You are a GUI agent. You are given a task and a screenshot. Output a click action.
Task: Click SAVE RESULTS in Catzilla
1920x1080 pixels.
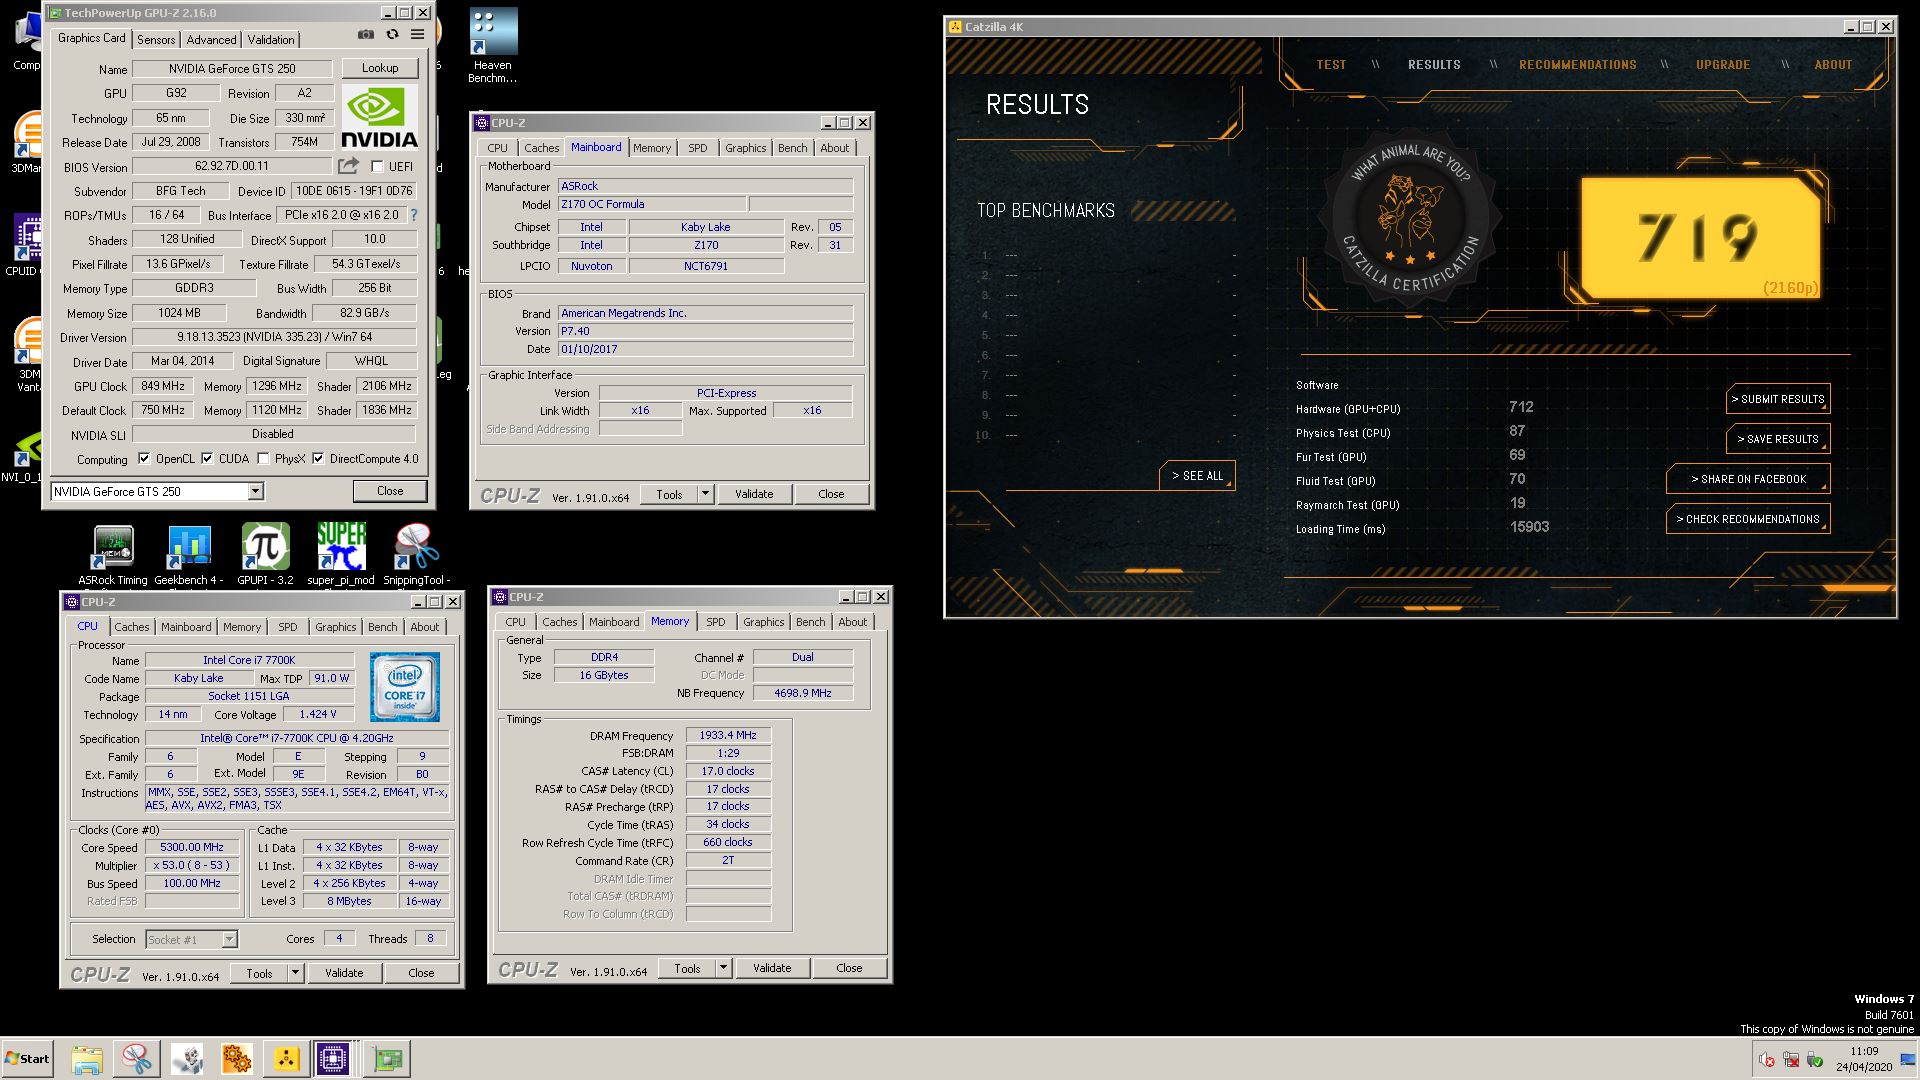pos(1779,439)
